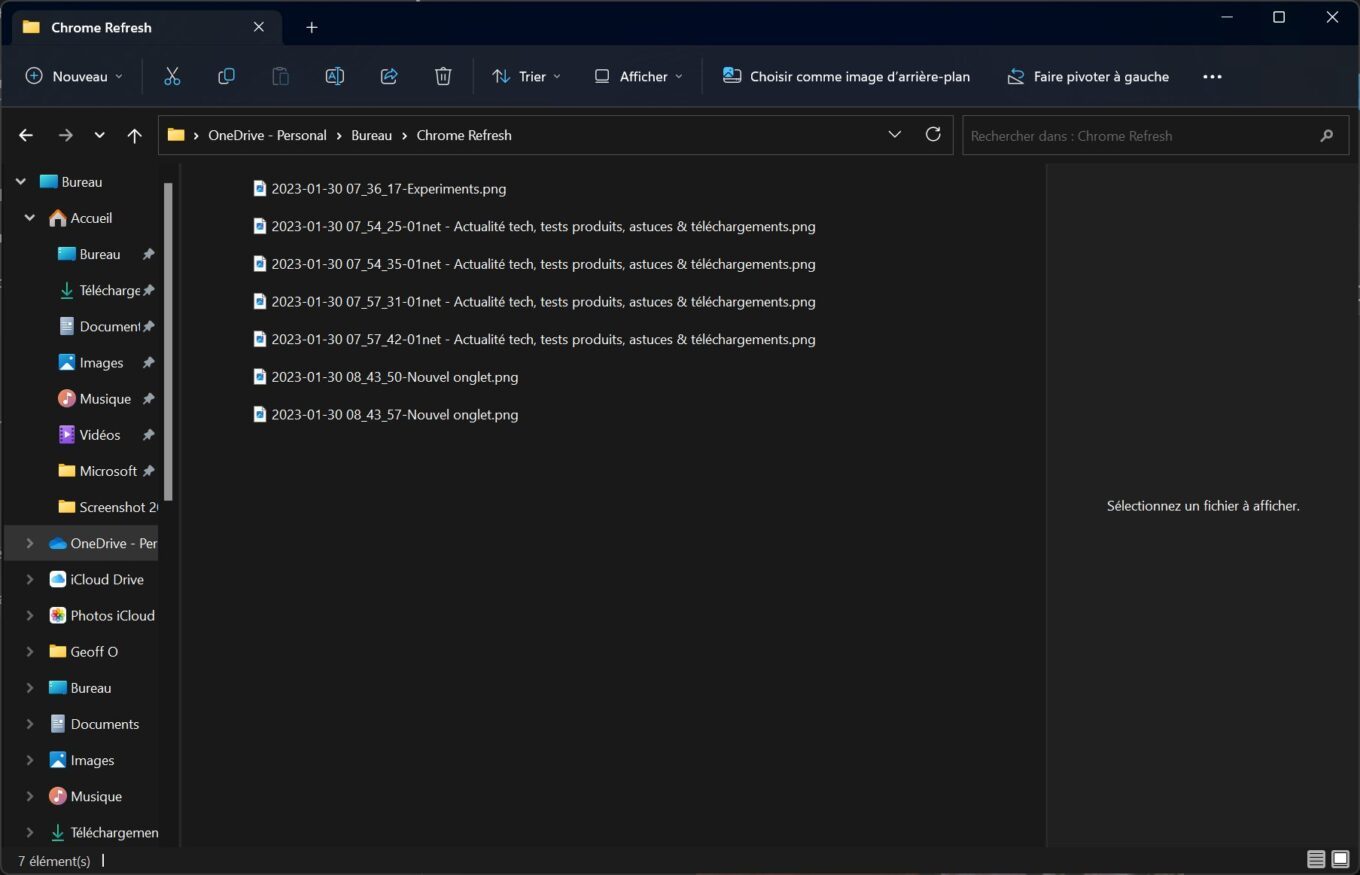Open the Nouveau dropdown menu
This screenshot has width=1360, height=875.
(x=74, y=76)
